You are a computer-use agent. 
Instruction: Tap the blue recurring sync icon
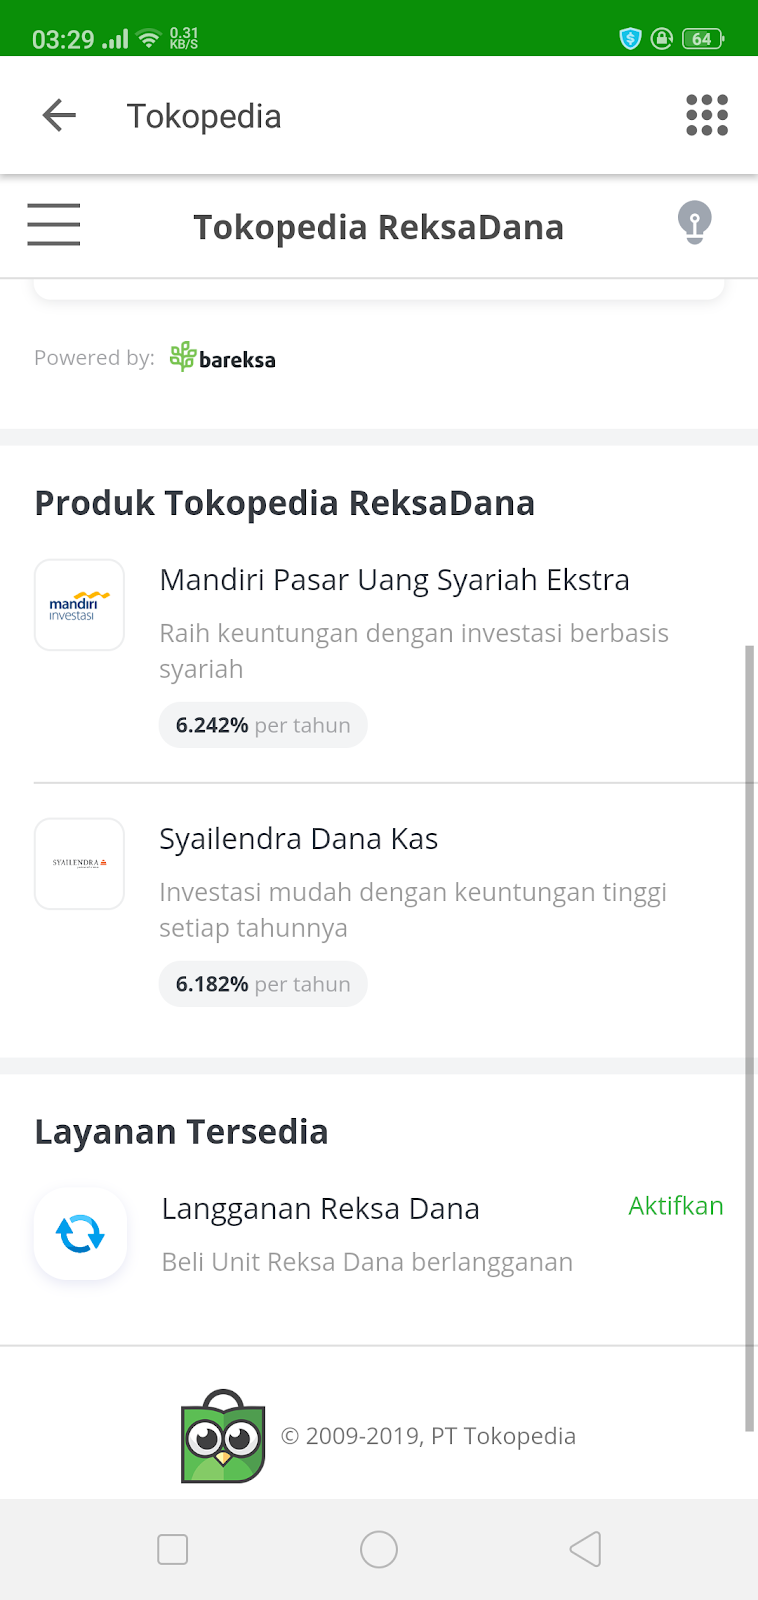[80, 1234]
